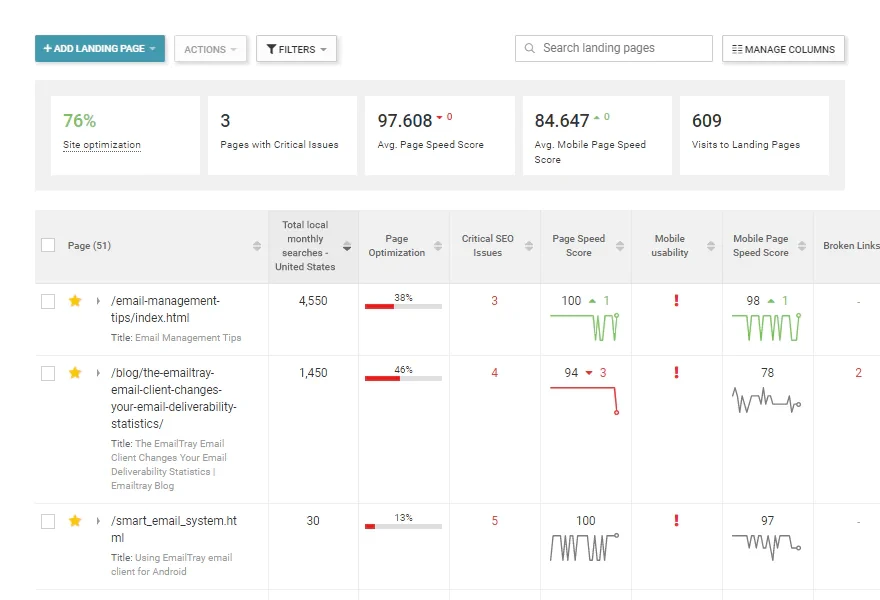The image size is (880, 600).
Task: Expand the Add Landing Page dropdown arrow
Action: tap(153, 48)
